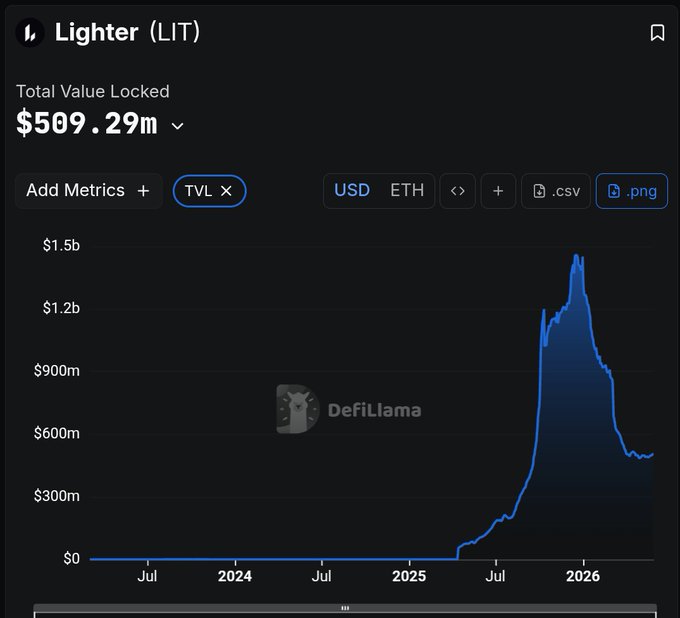Click the Total Value Locked heading
680x618 pixels.
coord(93,92)
